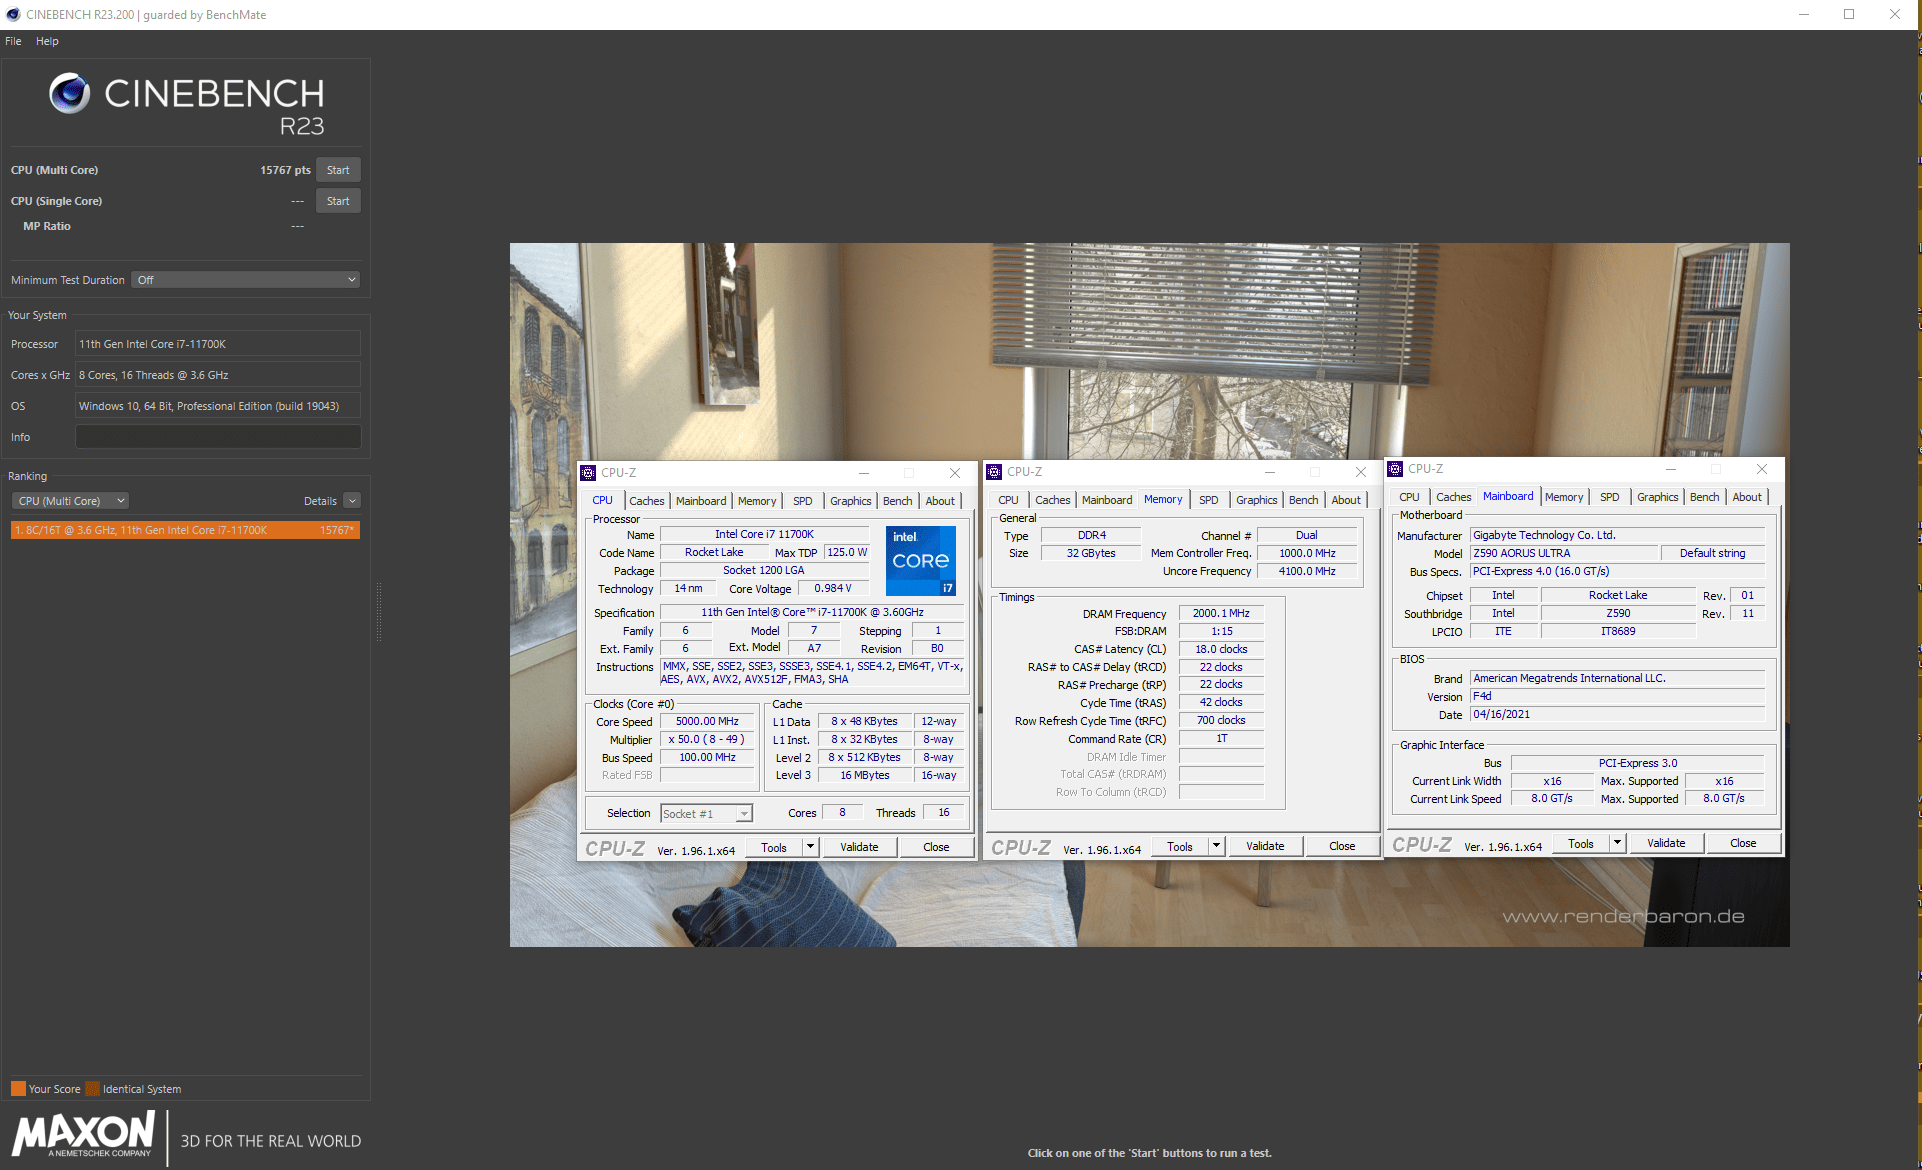
Task: Select the 8C/16T i7-11700K ranking row
Action: click(x=185, y=530)
